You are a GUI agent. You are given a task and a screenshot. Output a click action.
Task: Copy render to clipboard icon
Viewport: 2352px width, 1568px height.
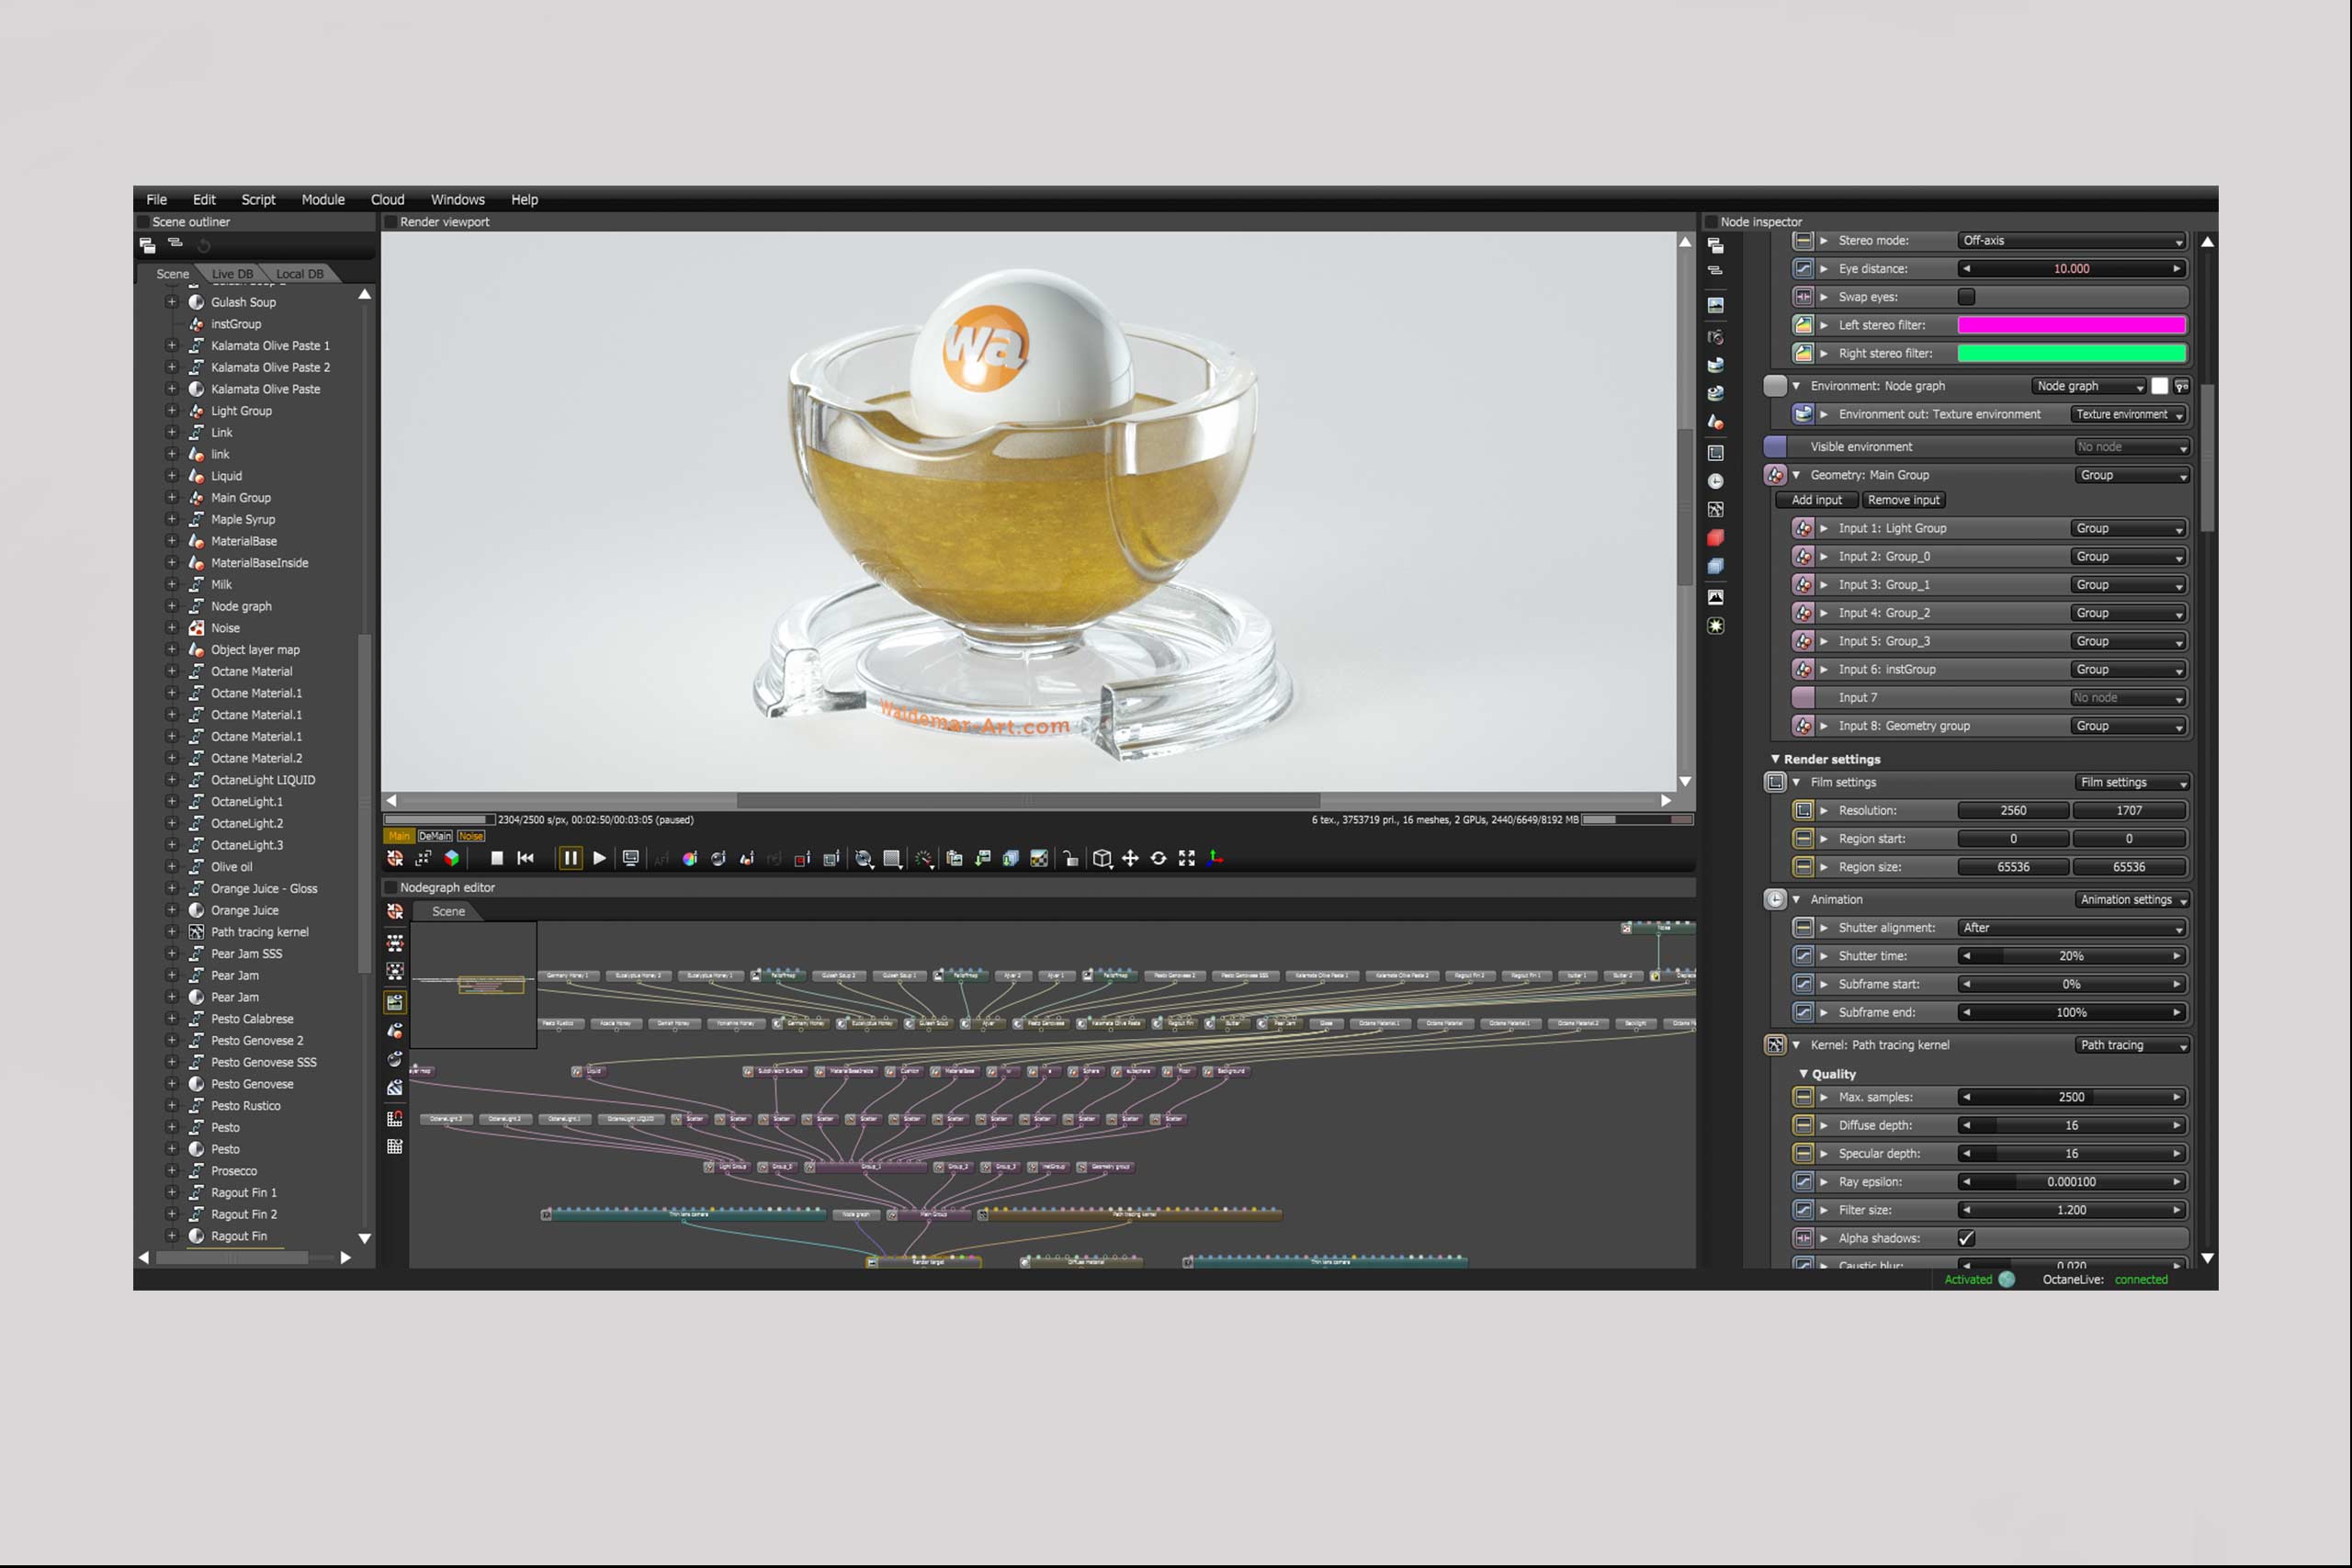954,858
